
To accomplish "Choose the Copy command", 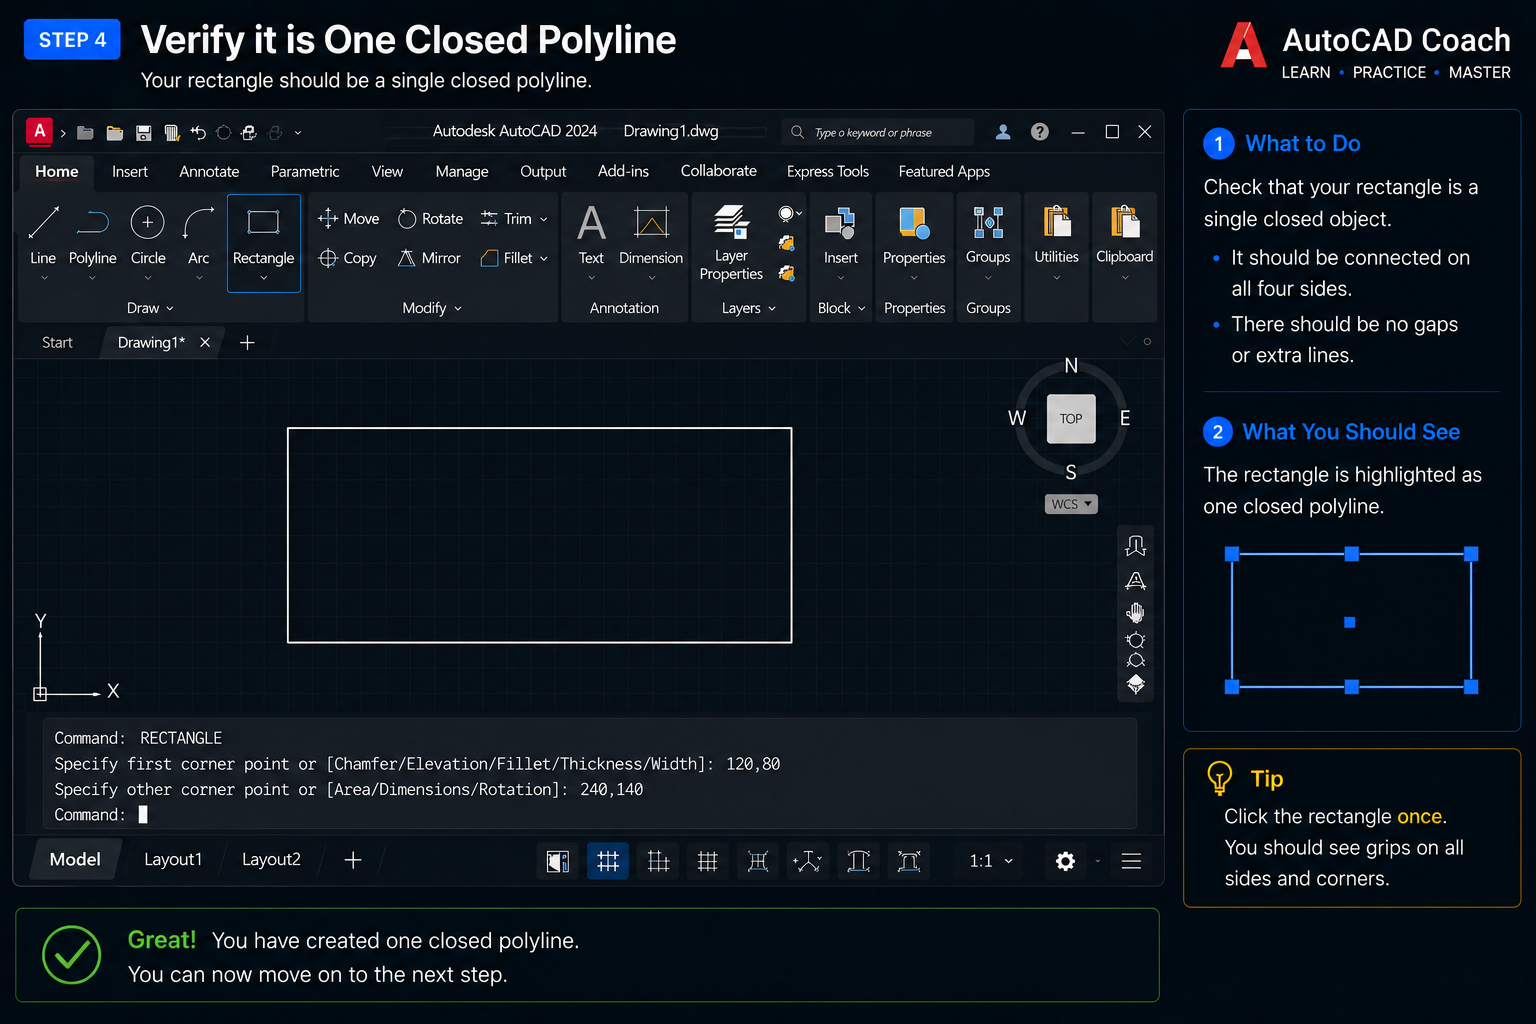I will 347,258.
